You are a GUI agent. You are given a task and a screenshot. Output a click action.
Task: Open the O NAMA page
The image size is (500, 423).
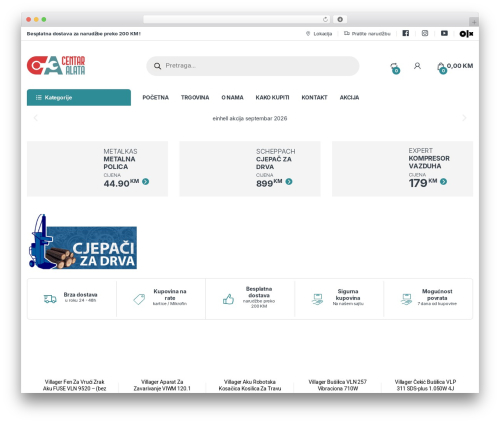click(x=232, y=97)
